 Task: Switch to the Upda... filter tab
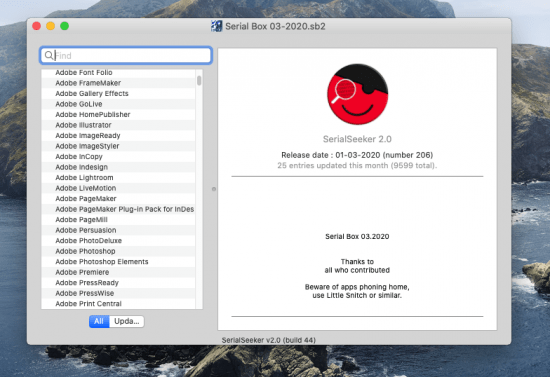pyautogui.click(x=127, y=321)
